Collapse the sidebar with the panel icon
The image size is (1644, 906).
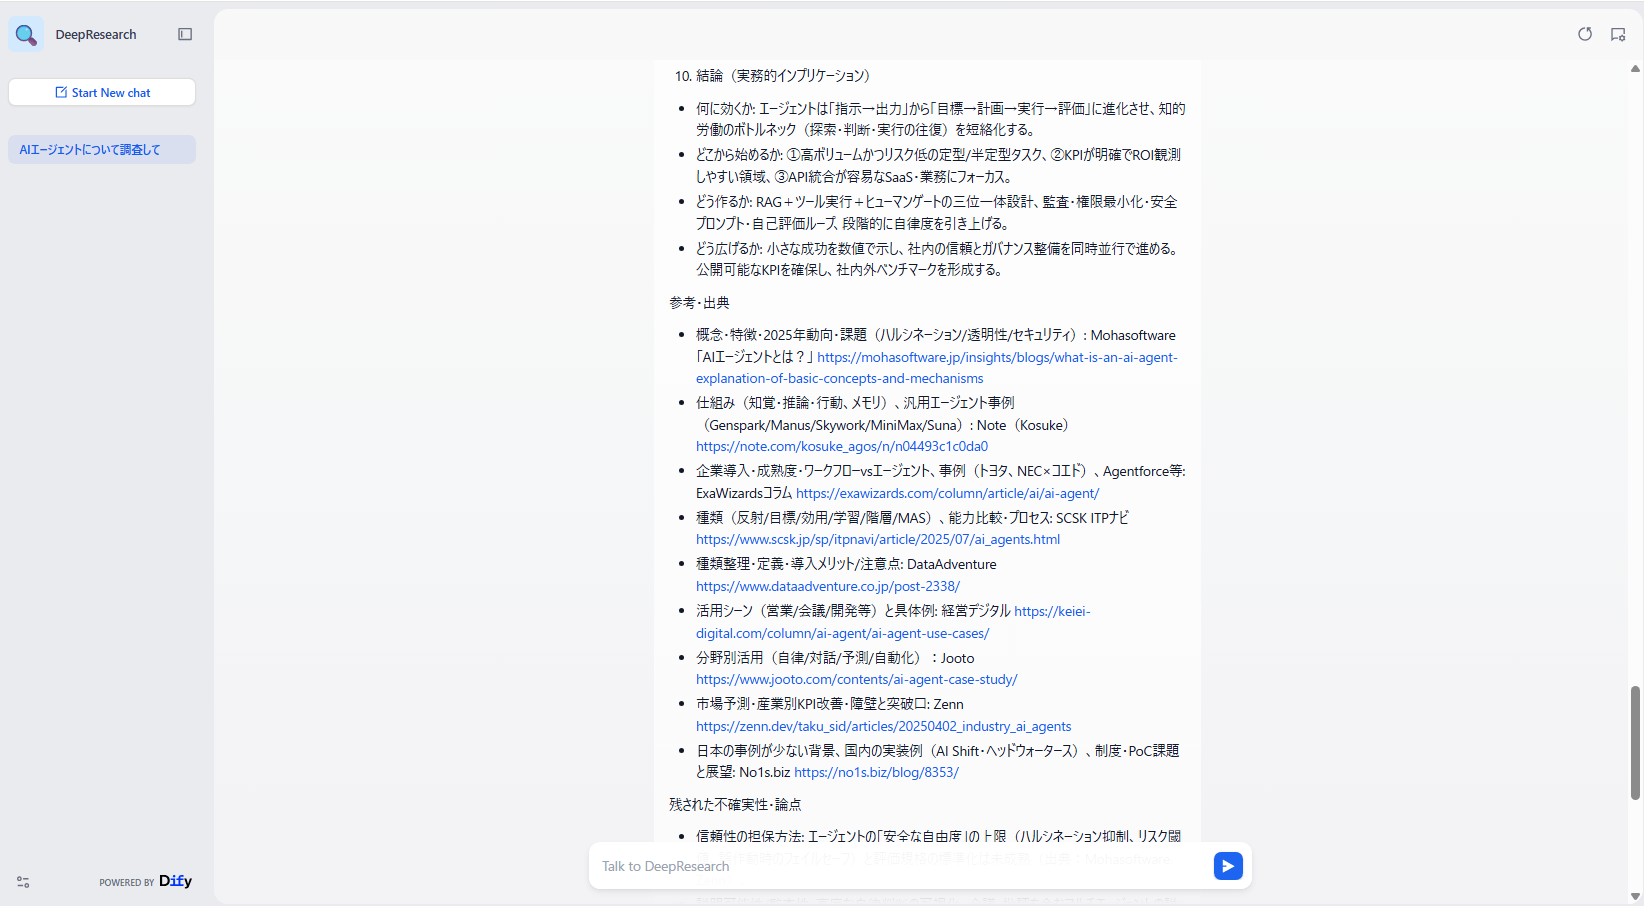(x=185, y=34)
